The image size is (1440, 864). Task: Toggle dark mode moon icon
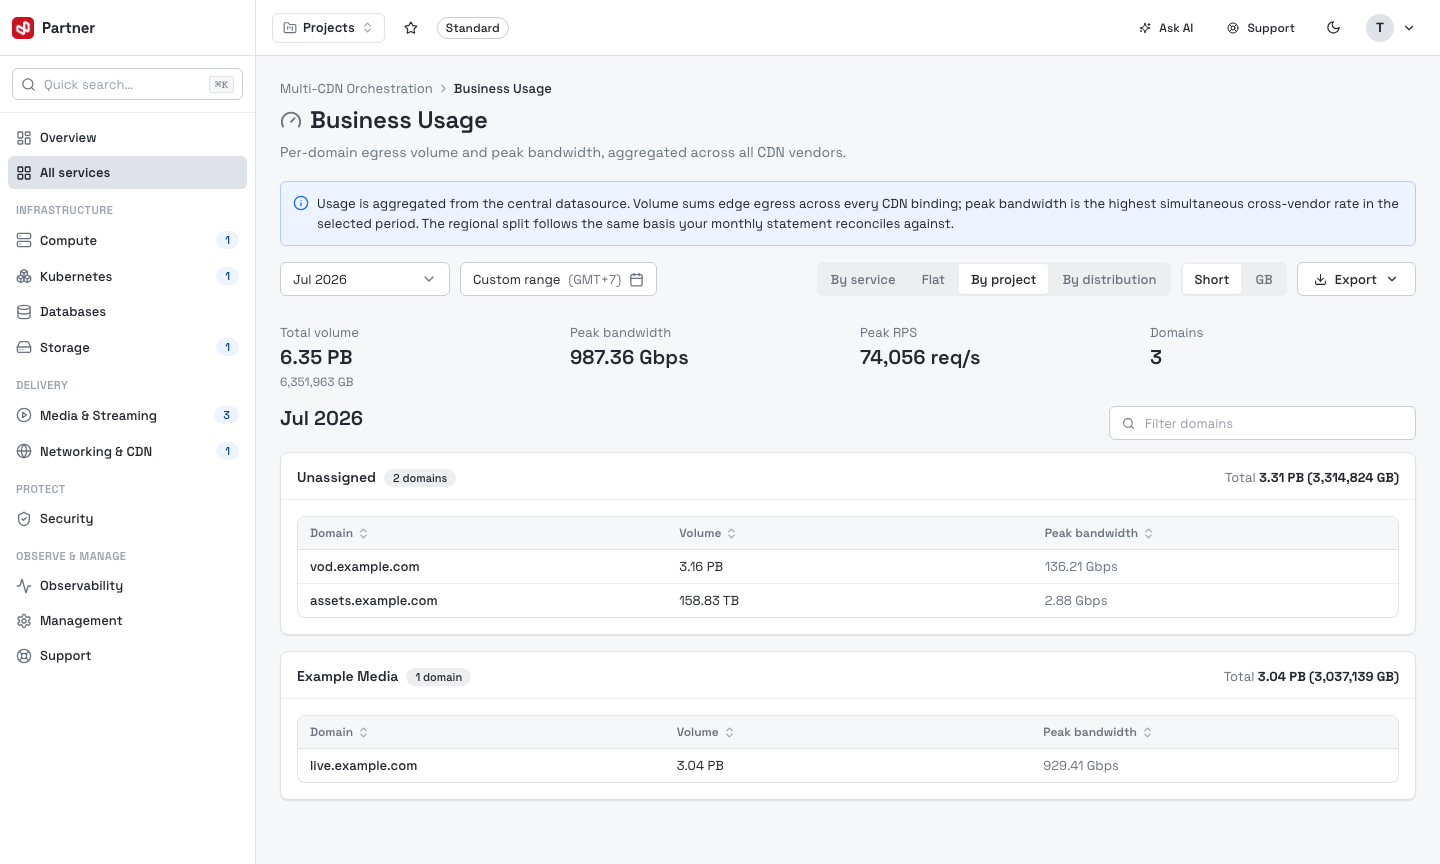[1333, 28]
